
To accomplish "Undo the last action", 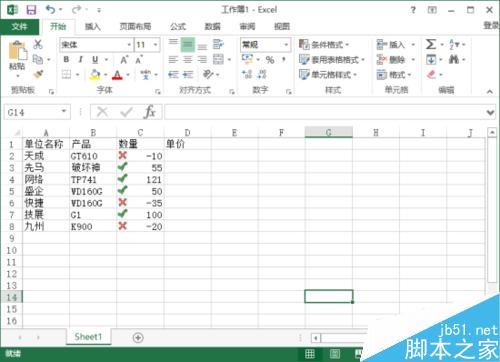I will (51, 10).
